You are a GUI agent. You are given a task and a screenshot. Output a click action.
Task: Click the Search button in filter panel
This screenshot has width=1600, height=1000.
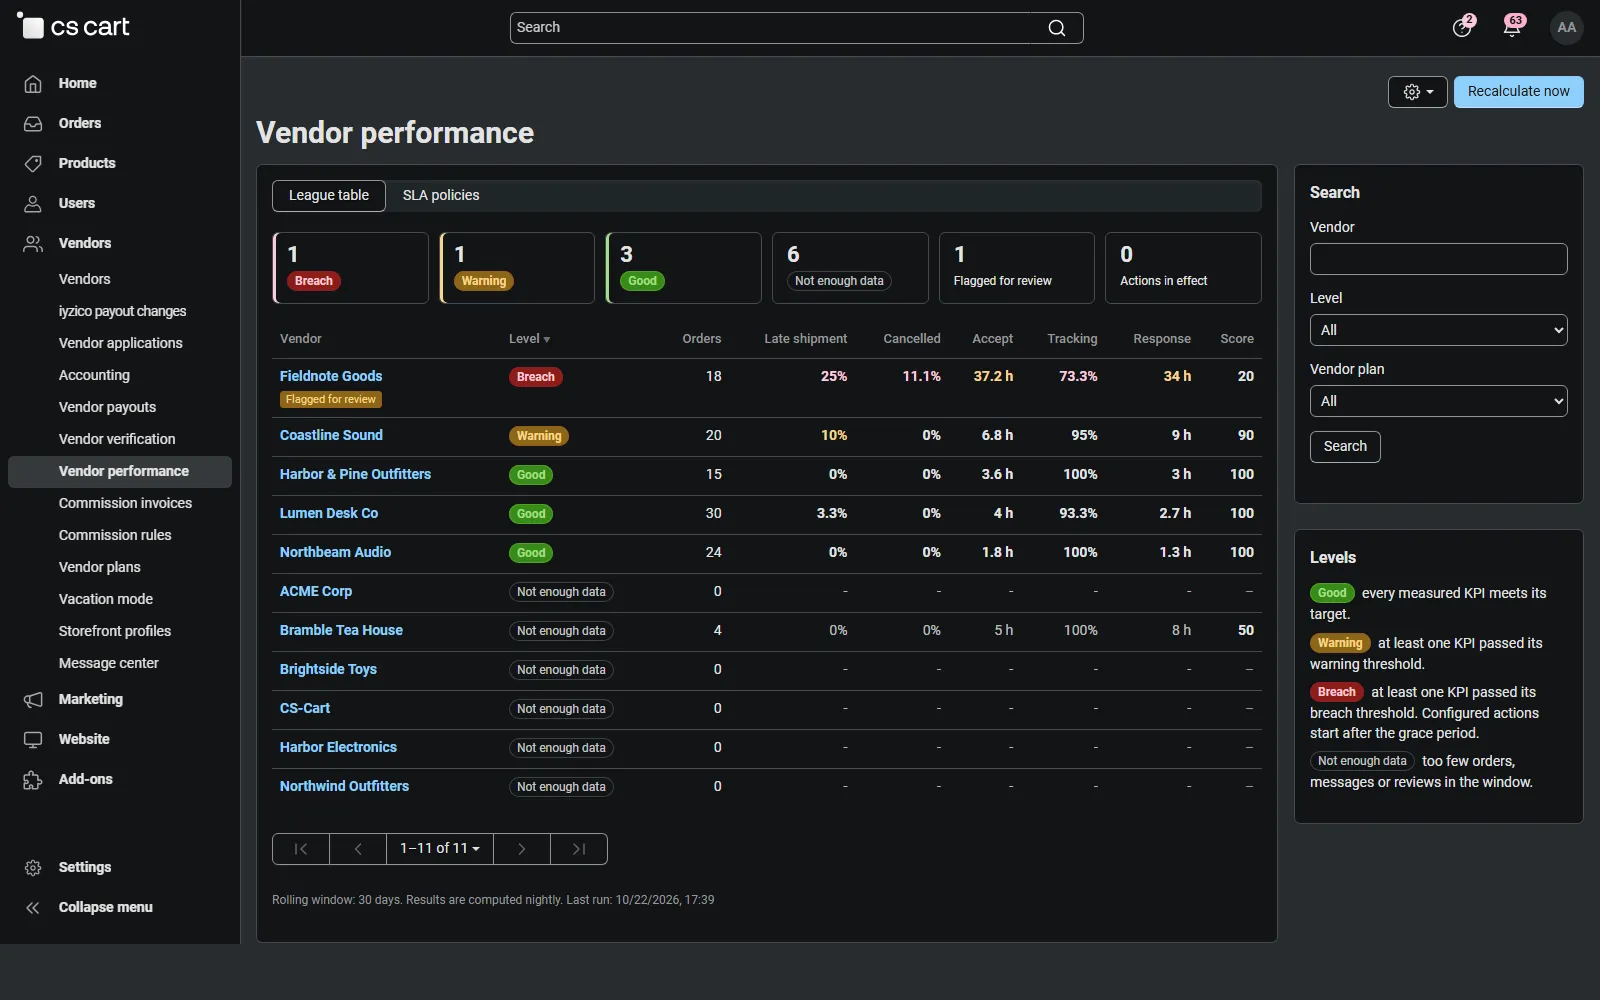click(x=1345, y=447)
